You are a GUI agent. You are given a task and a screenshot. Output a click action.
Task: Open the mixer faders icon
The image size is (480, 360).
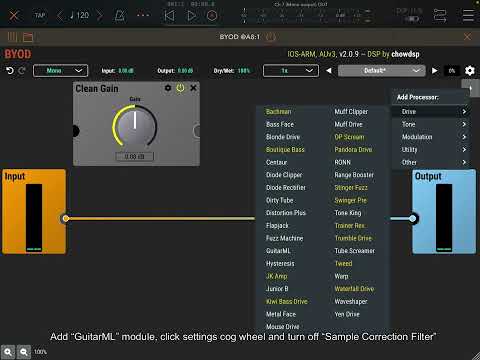(x=12, y=37)
